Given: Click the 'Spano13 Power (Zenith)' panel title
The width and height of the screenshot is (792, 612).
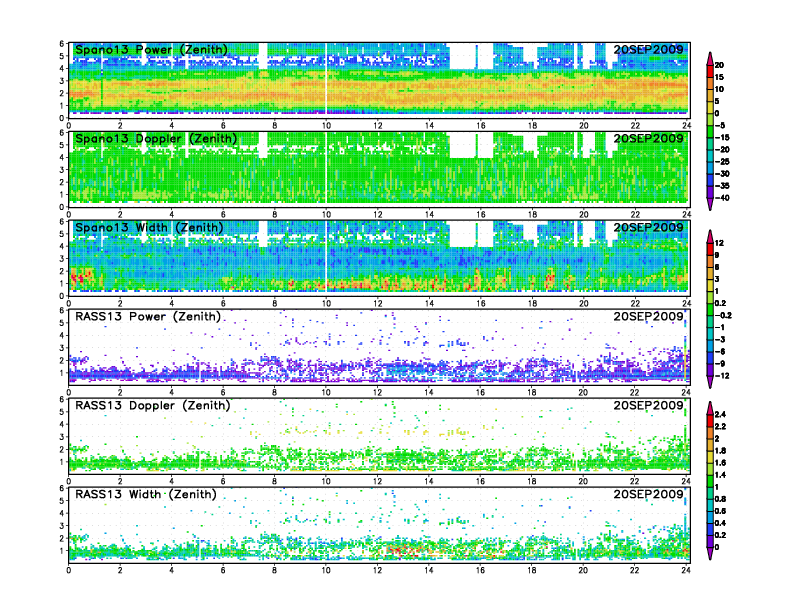Looking at the screenshot, I should click(151, 50).
